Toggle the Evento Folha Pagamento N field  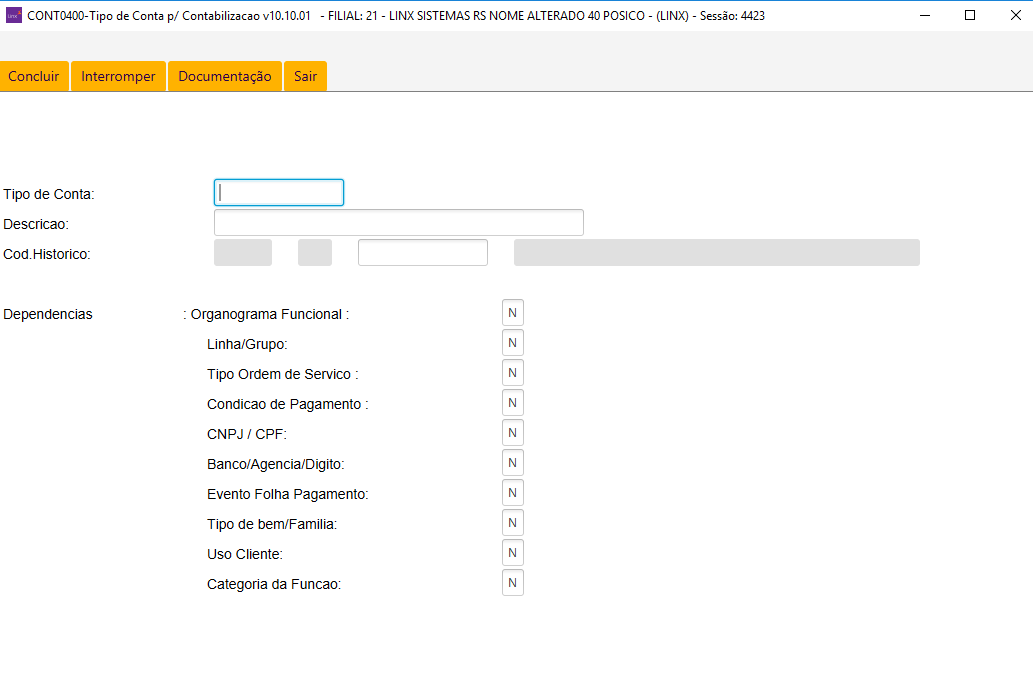513,493
